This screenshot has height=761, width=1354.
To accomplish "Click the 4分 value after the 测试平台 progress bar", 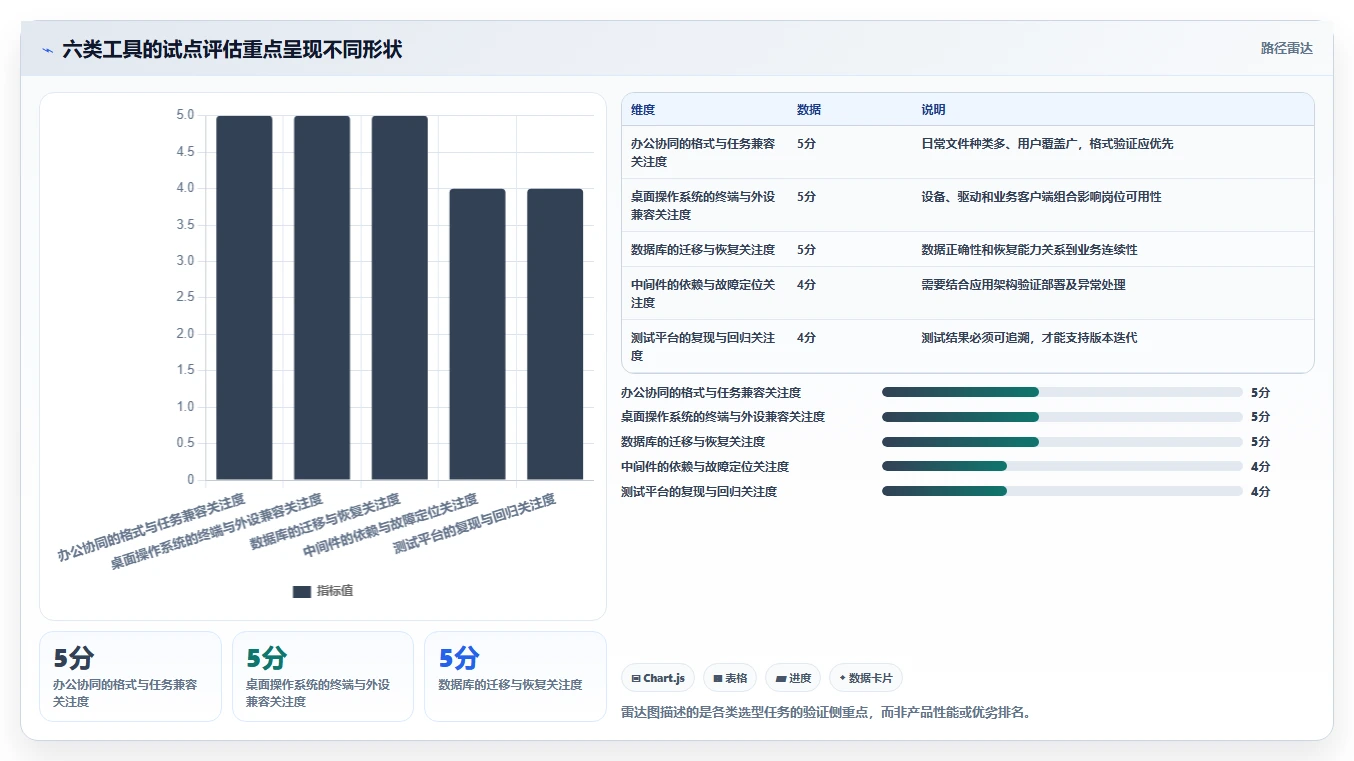I will pyautogui.click(x=1260, y=492).
